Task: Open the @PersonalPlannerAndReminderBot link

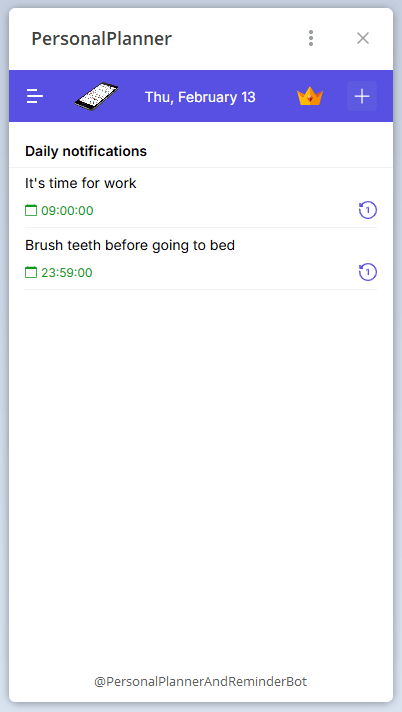Action: pos(200,682)
